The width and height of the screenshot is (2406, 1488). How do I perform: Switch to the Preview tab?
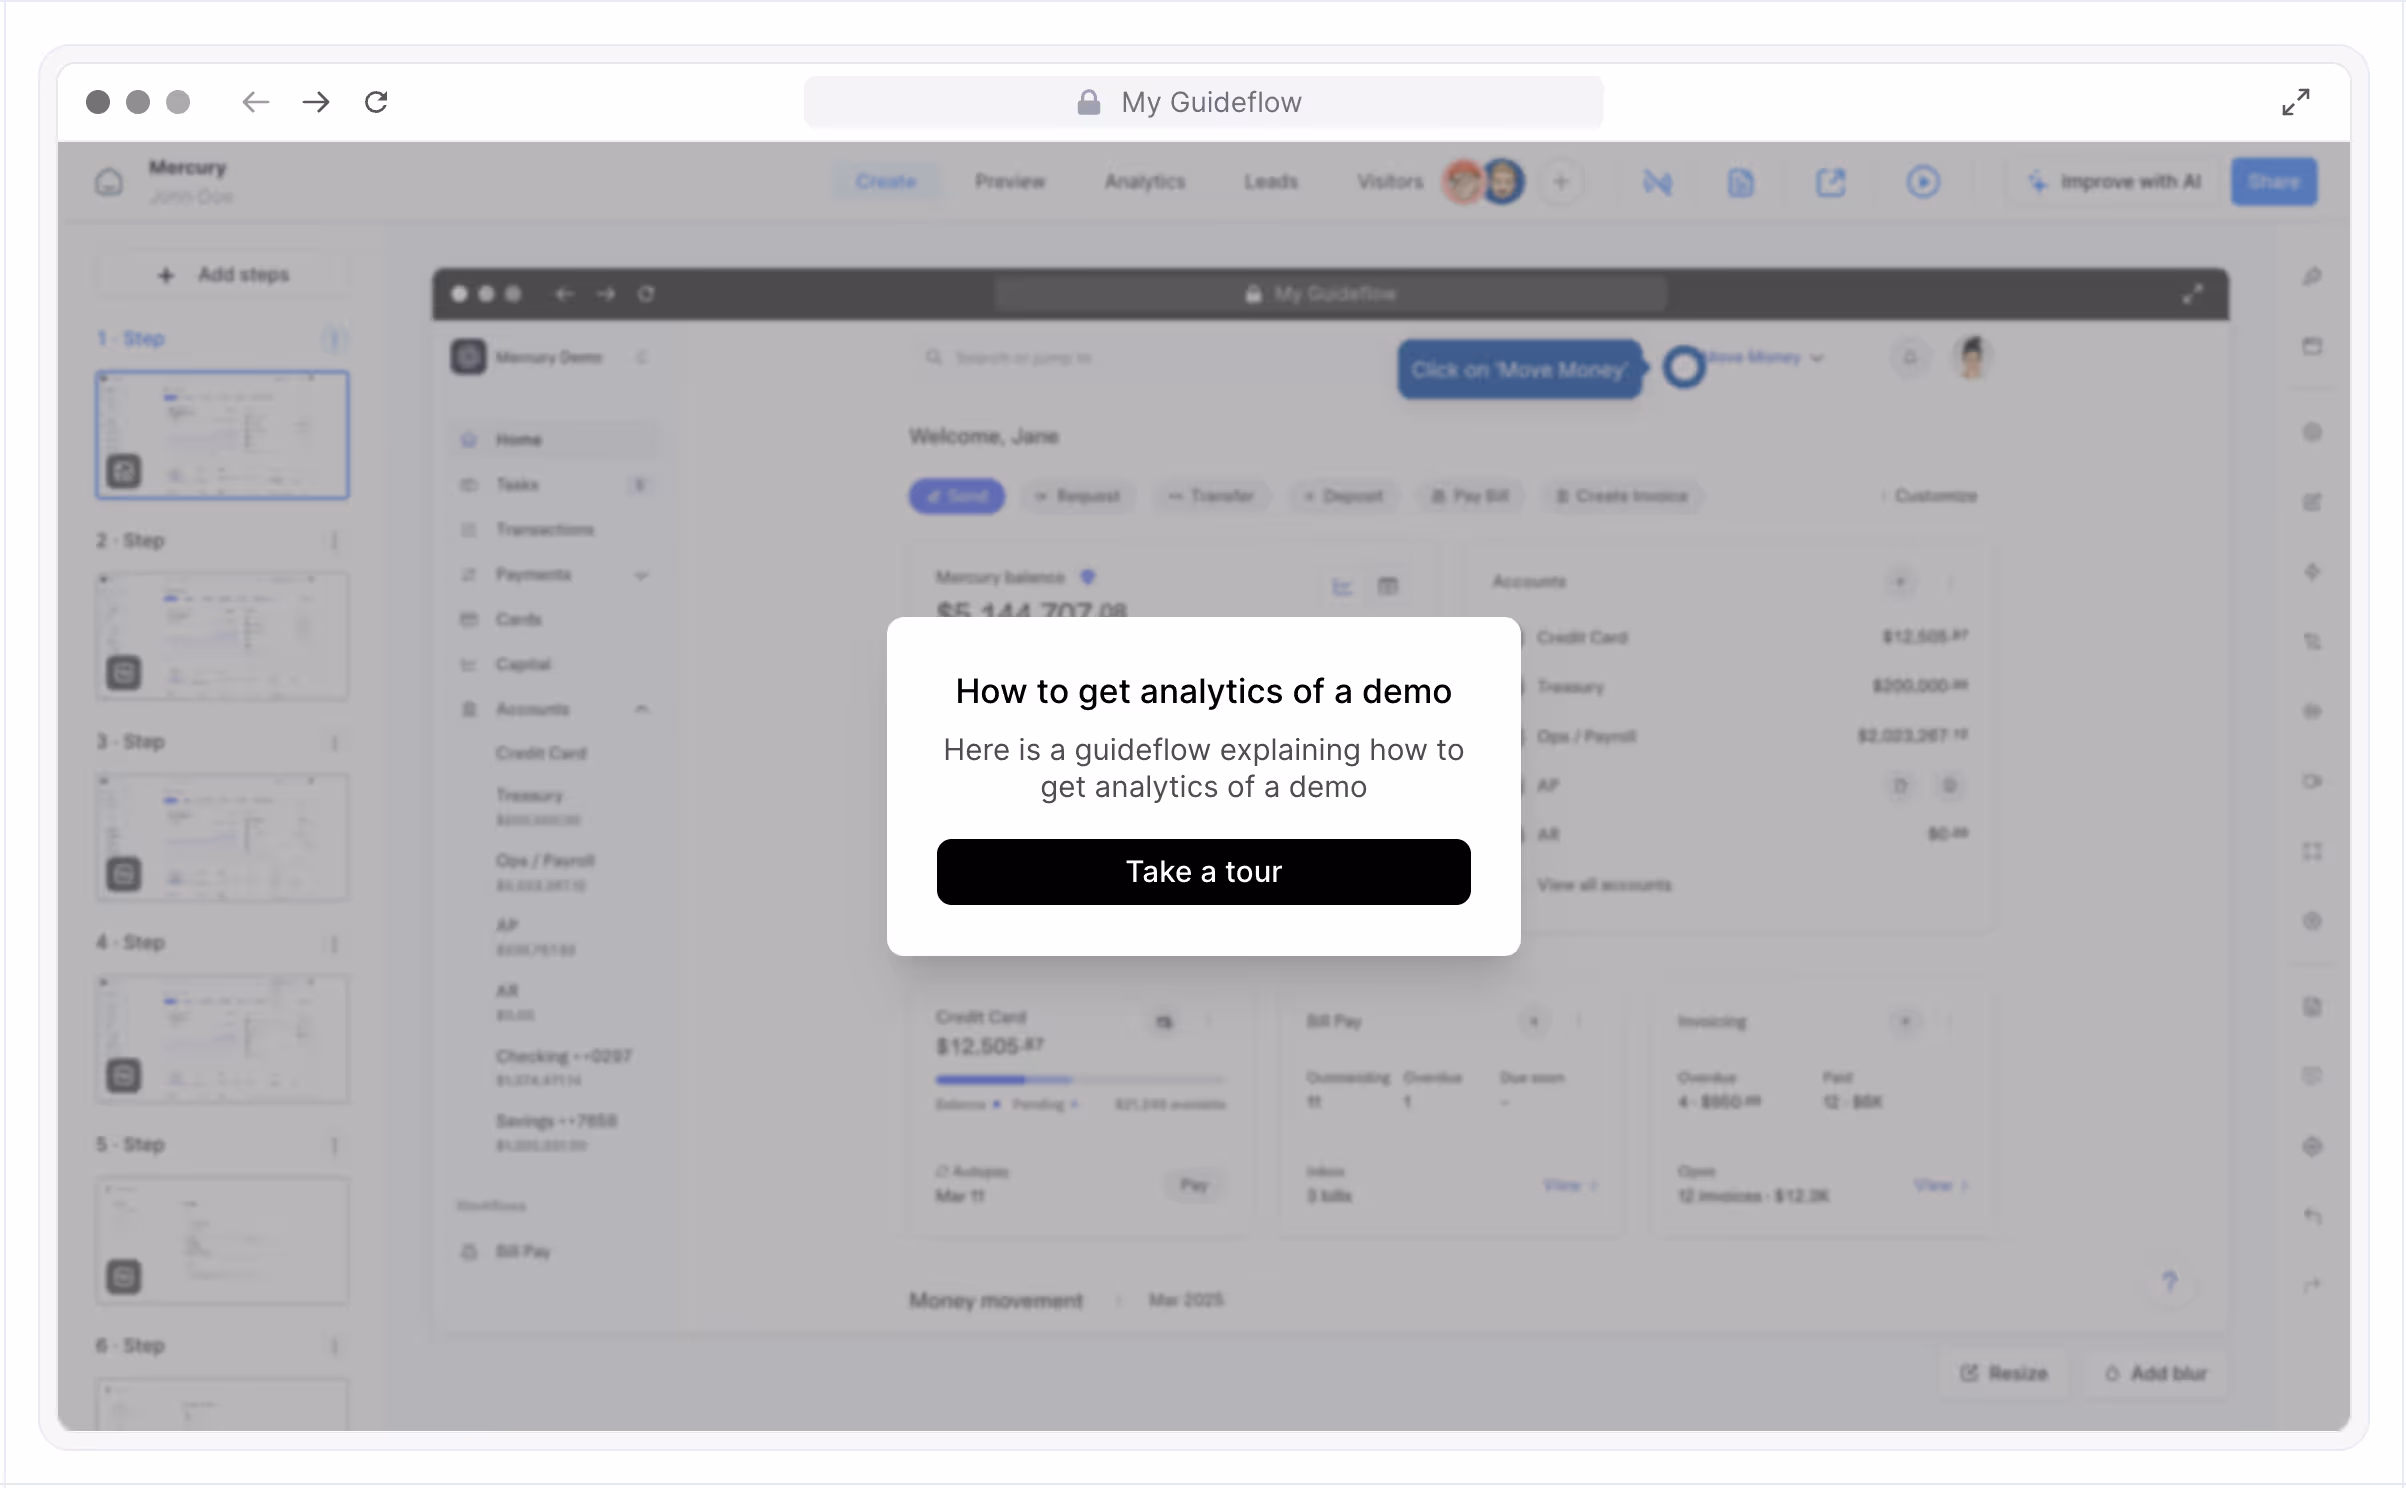click(1010, 182)
